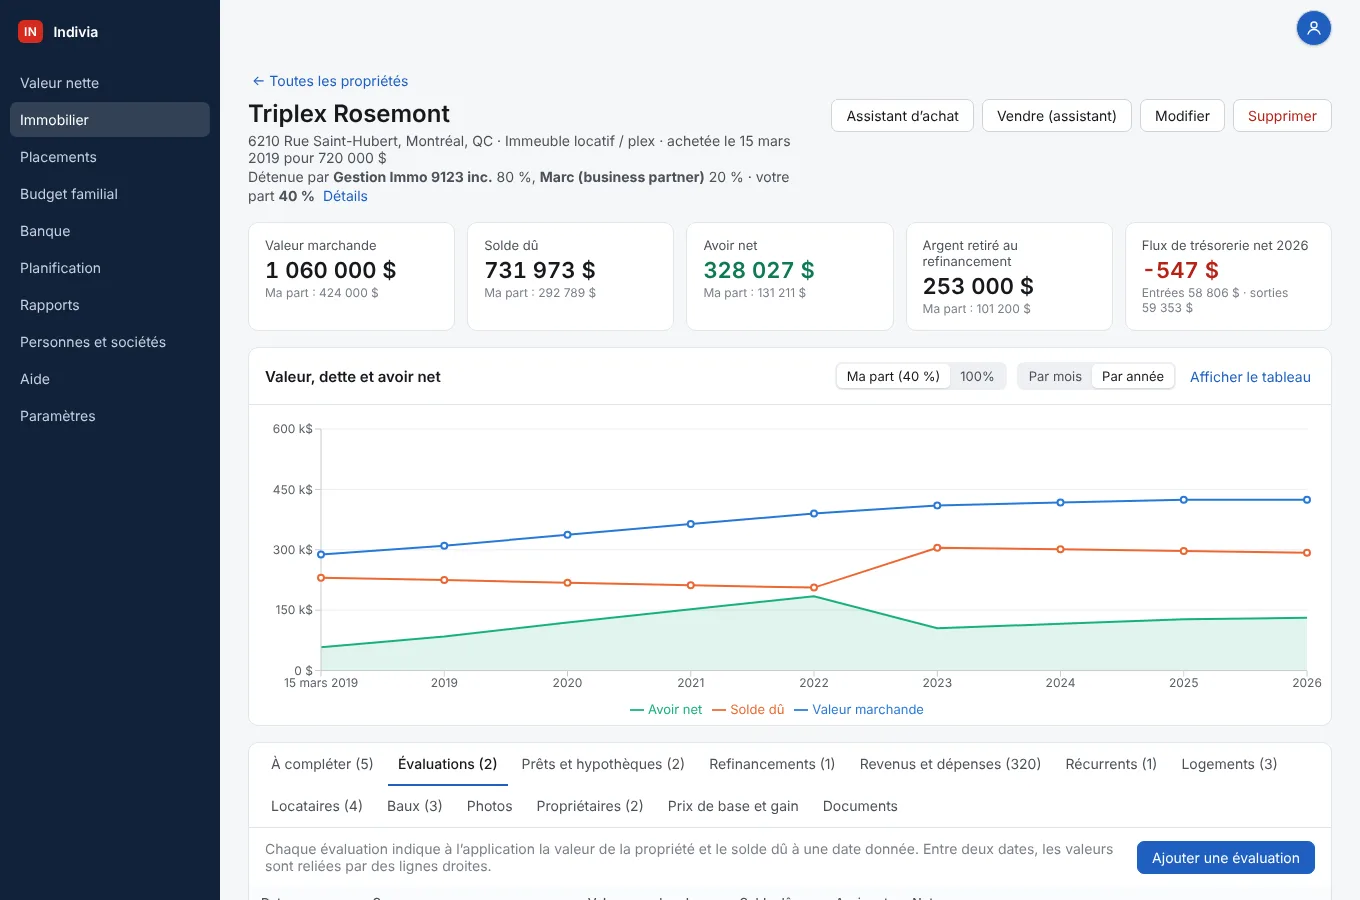Image resolution: width=1360 pixels, height=900 pixels.
Task: Select Immobilier in the sidebar
Action: coord(110,120)
